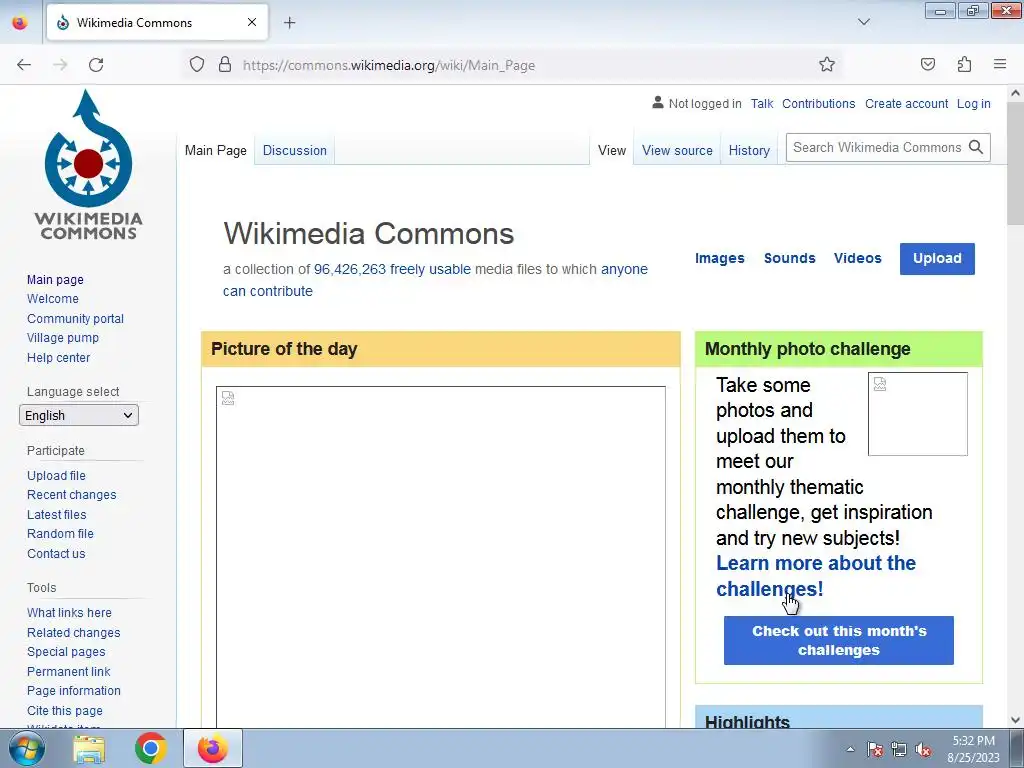Open the Images link
This screenshot has height=768, width=1024.
click(720, 259)
